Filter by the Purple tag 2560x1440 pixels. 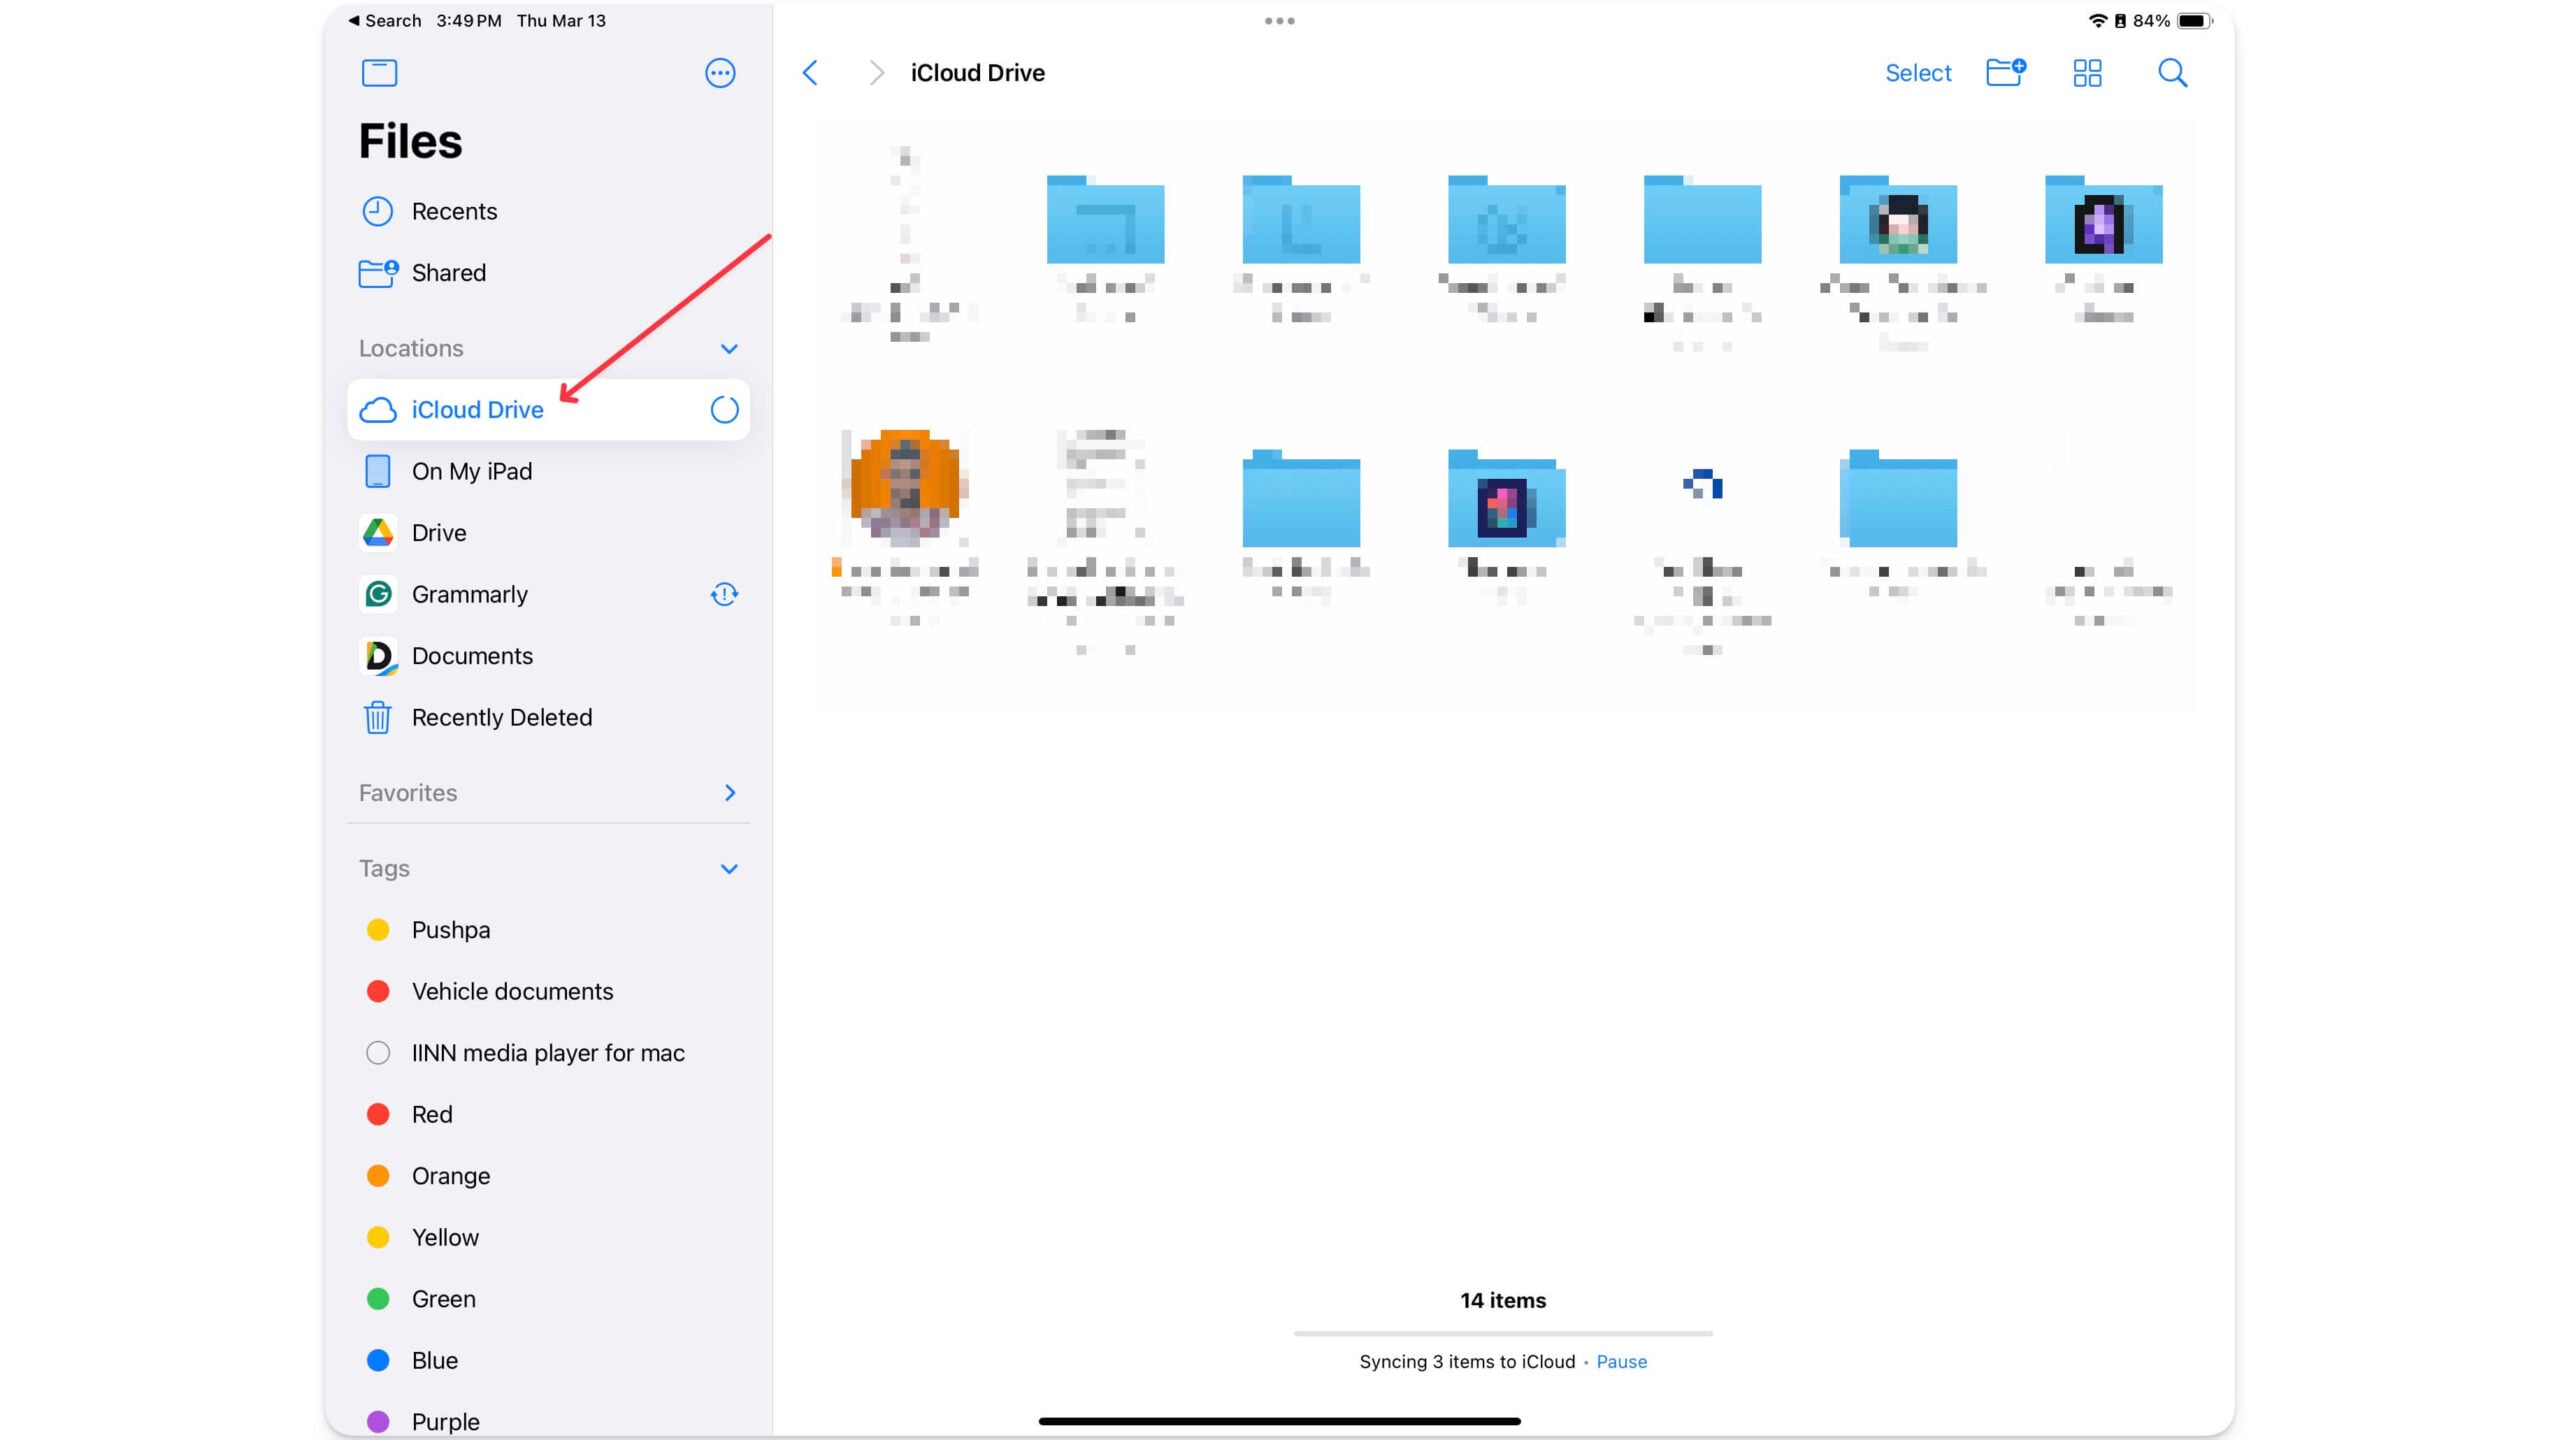[x=548, y=1422]
